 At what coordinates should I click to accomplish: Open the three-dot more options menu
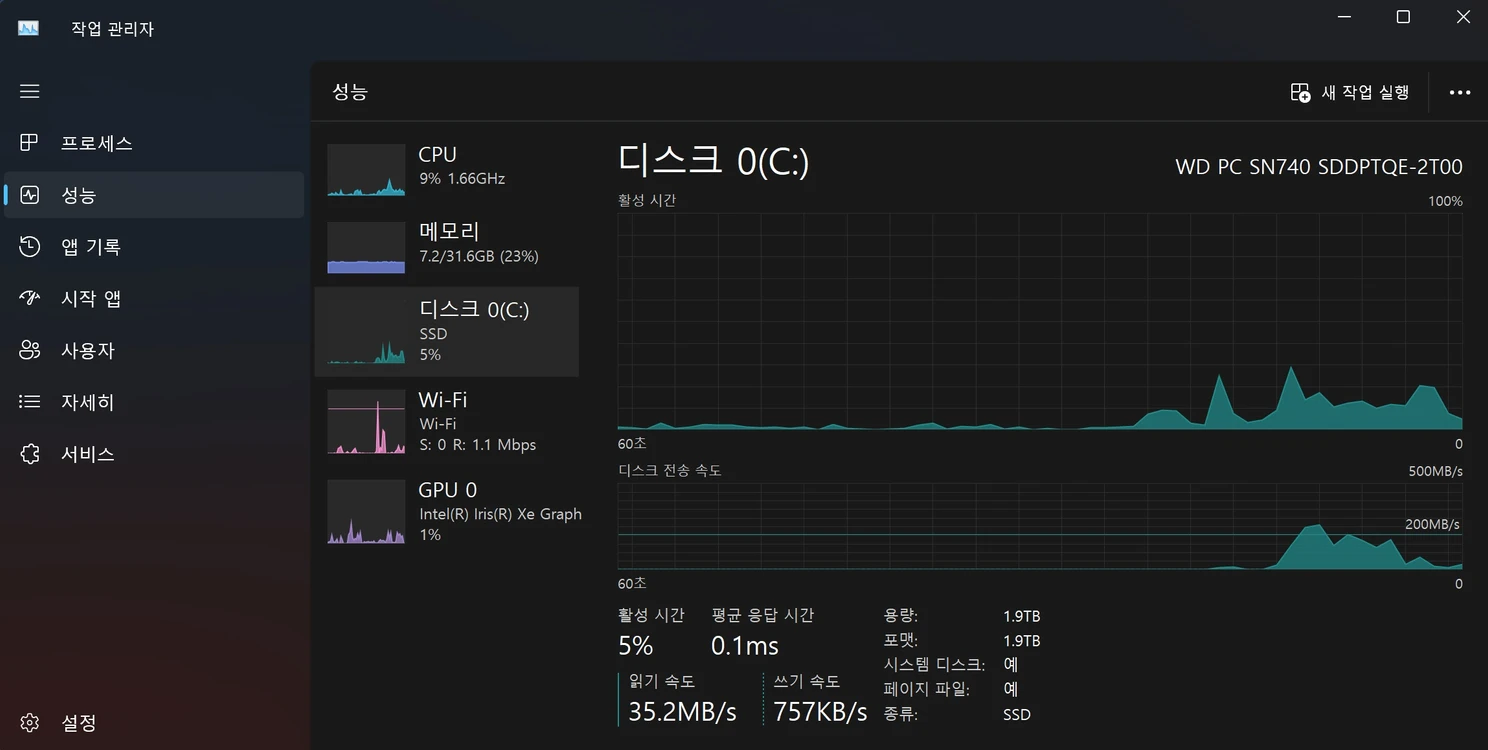[1460, 92]
